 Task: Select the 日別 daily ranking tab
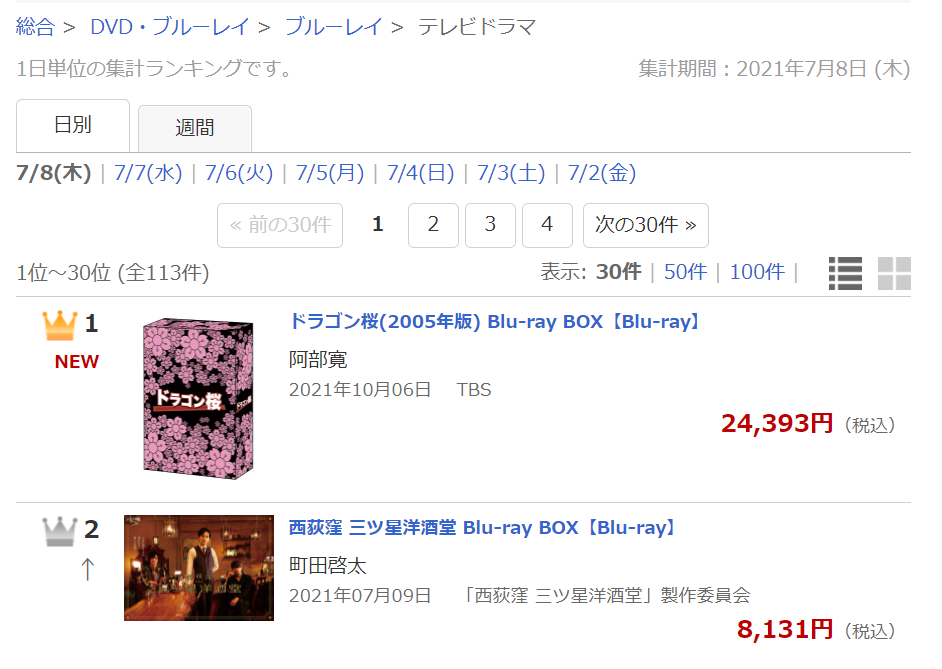point(73,126)
